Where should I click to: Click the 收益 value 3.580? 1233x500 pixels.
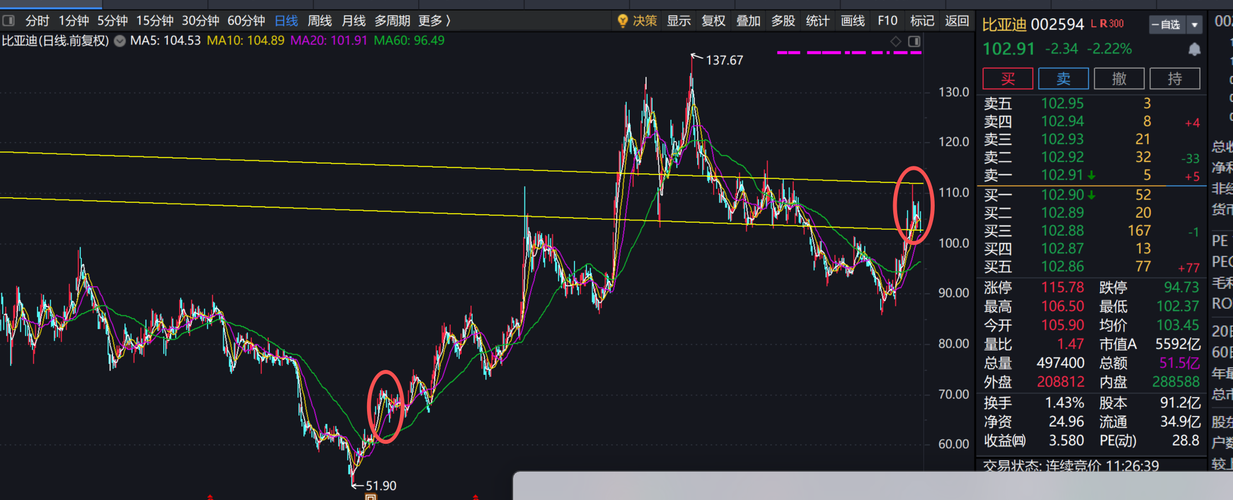[x=1065, y=440]
